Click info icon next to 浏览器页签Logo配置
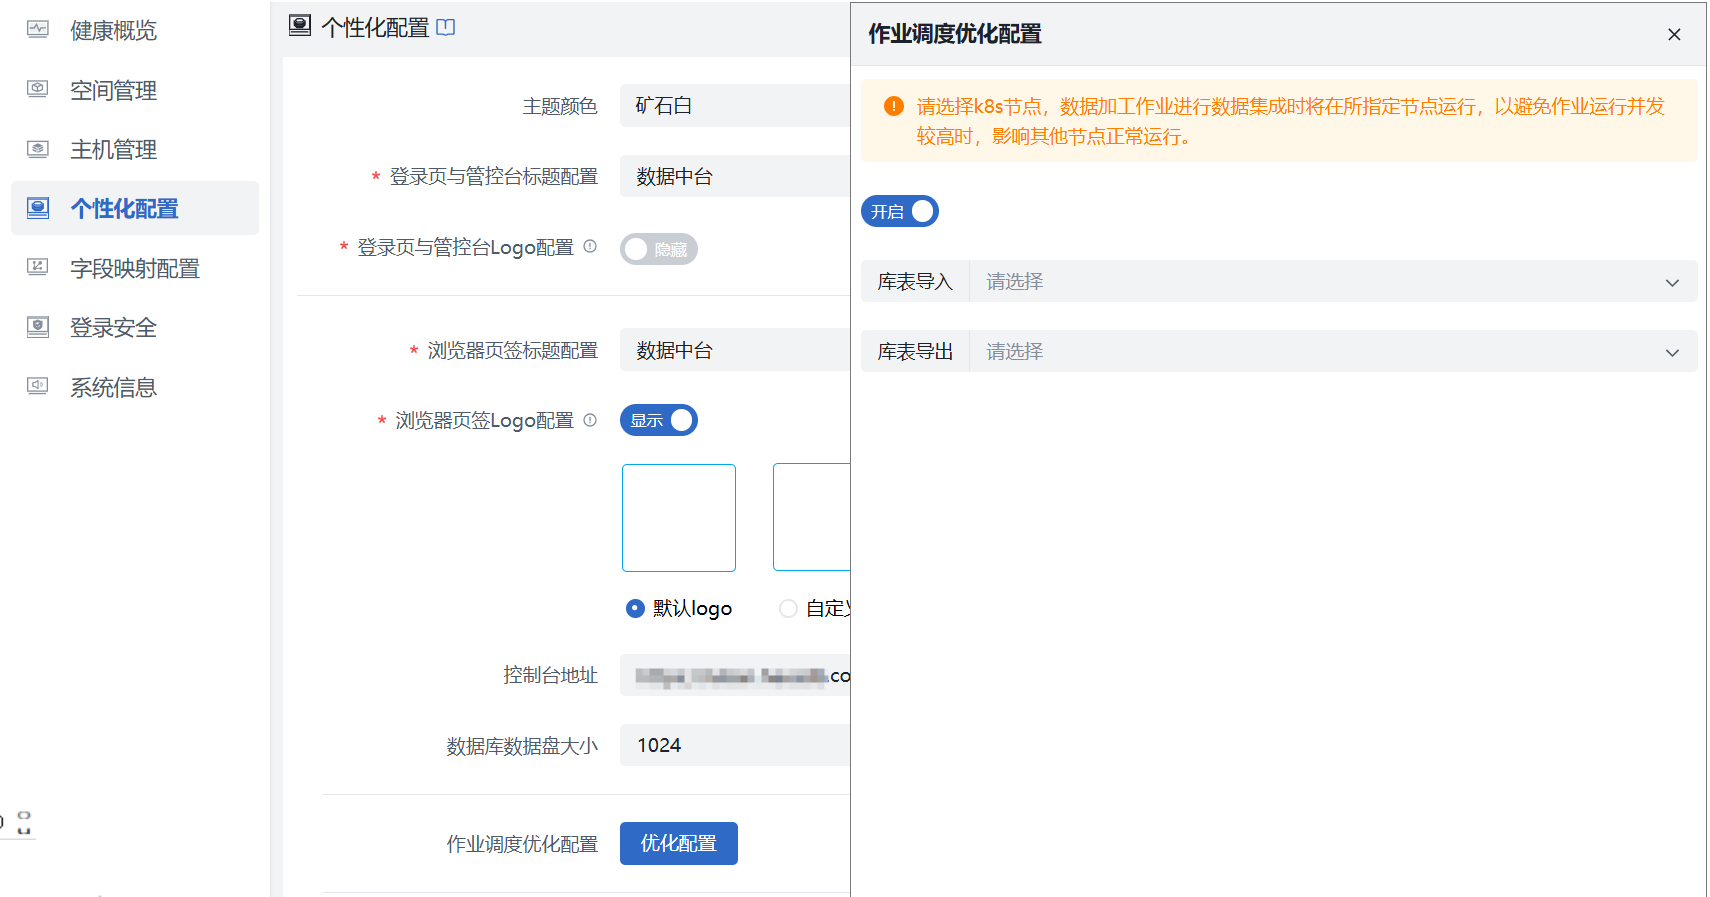The width and height of the screenshot is (1710, 897). tap(590, 420)
